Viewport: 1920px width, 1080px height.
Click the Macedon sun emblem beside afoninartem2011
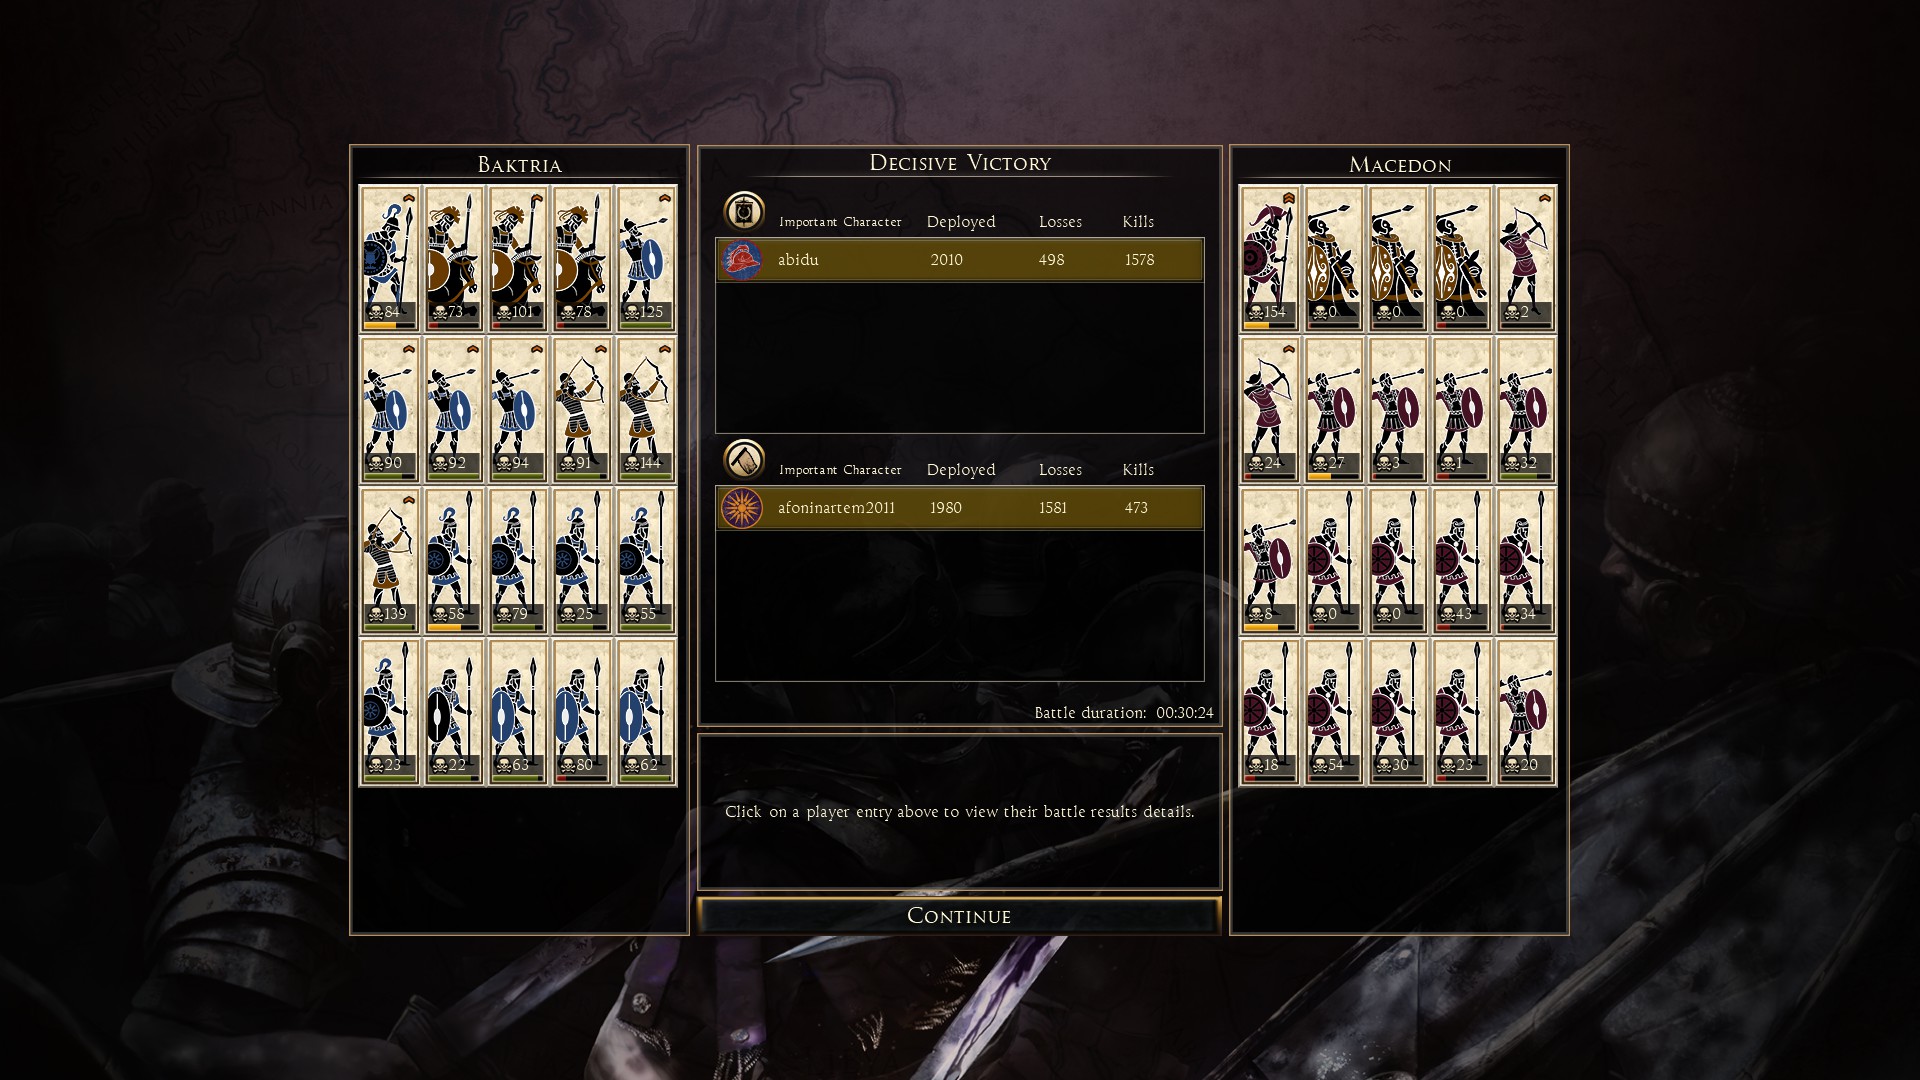(x=742, y=508)
